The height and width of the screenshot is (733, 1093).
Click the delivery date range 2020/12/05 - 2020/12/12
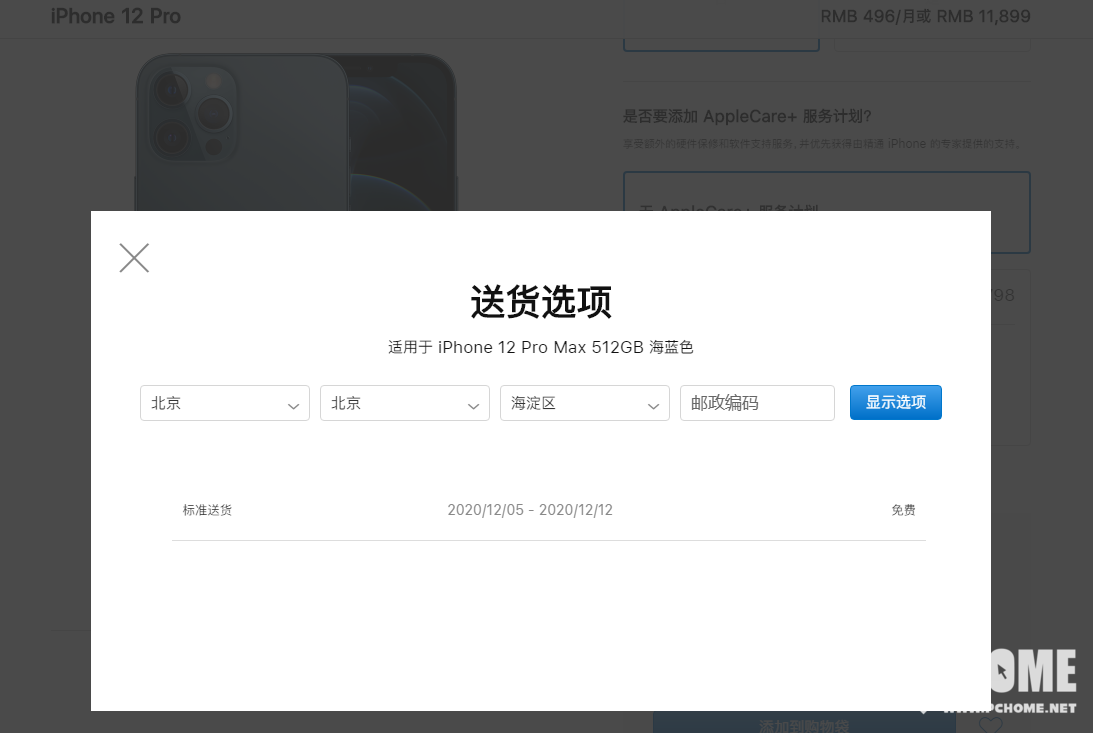coord(530,510)
